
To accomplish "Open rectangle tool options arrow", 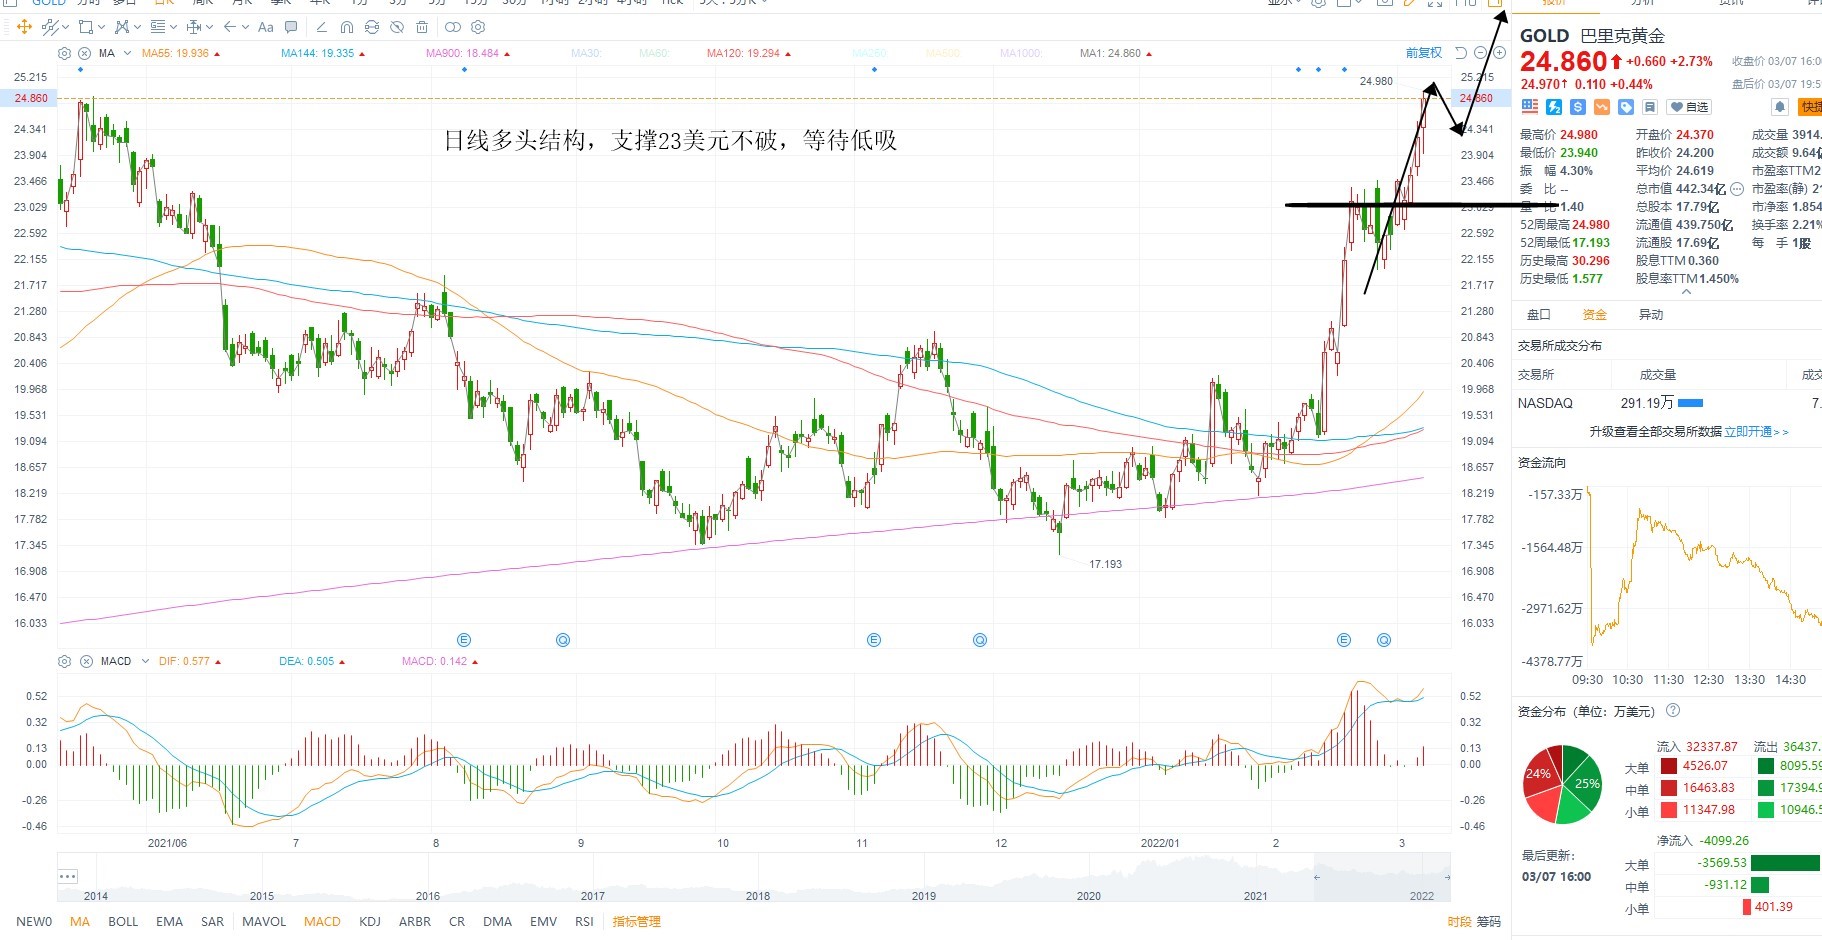I will [101, 27].
